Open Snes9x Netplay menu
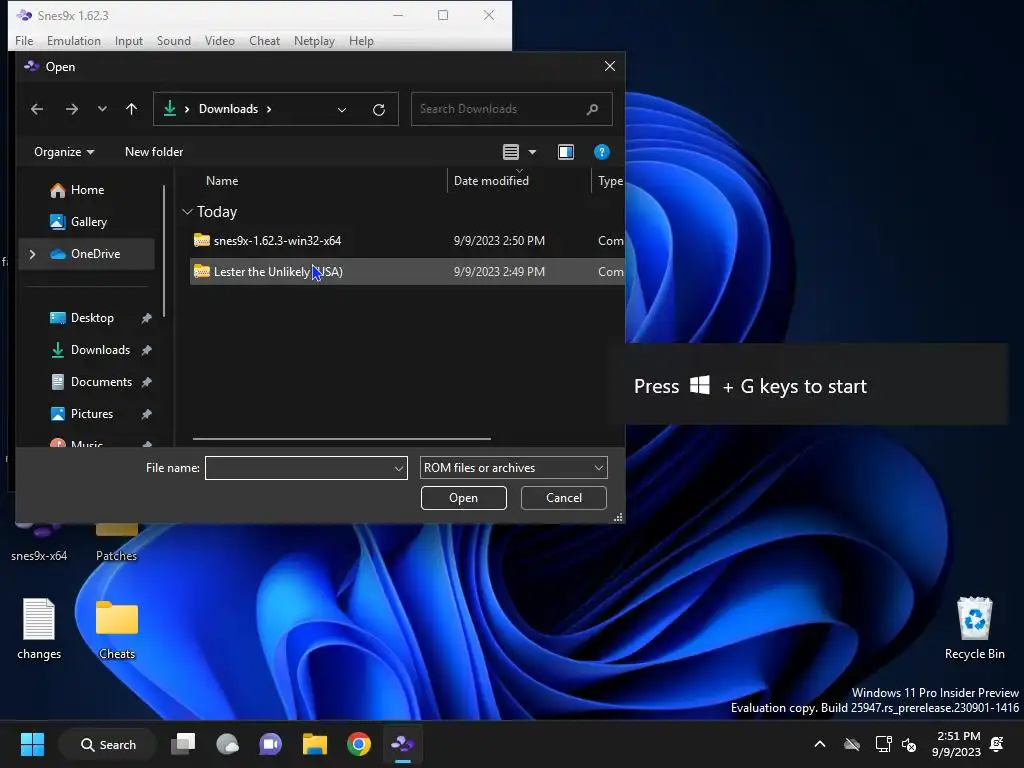 tap(314, 40)
